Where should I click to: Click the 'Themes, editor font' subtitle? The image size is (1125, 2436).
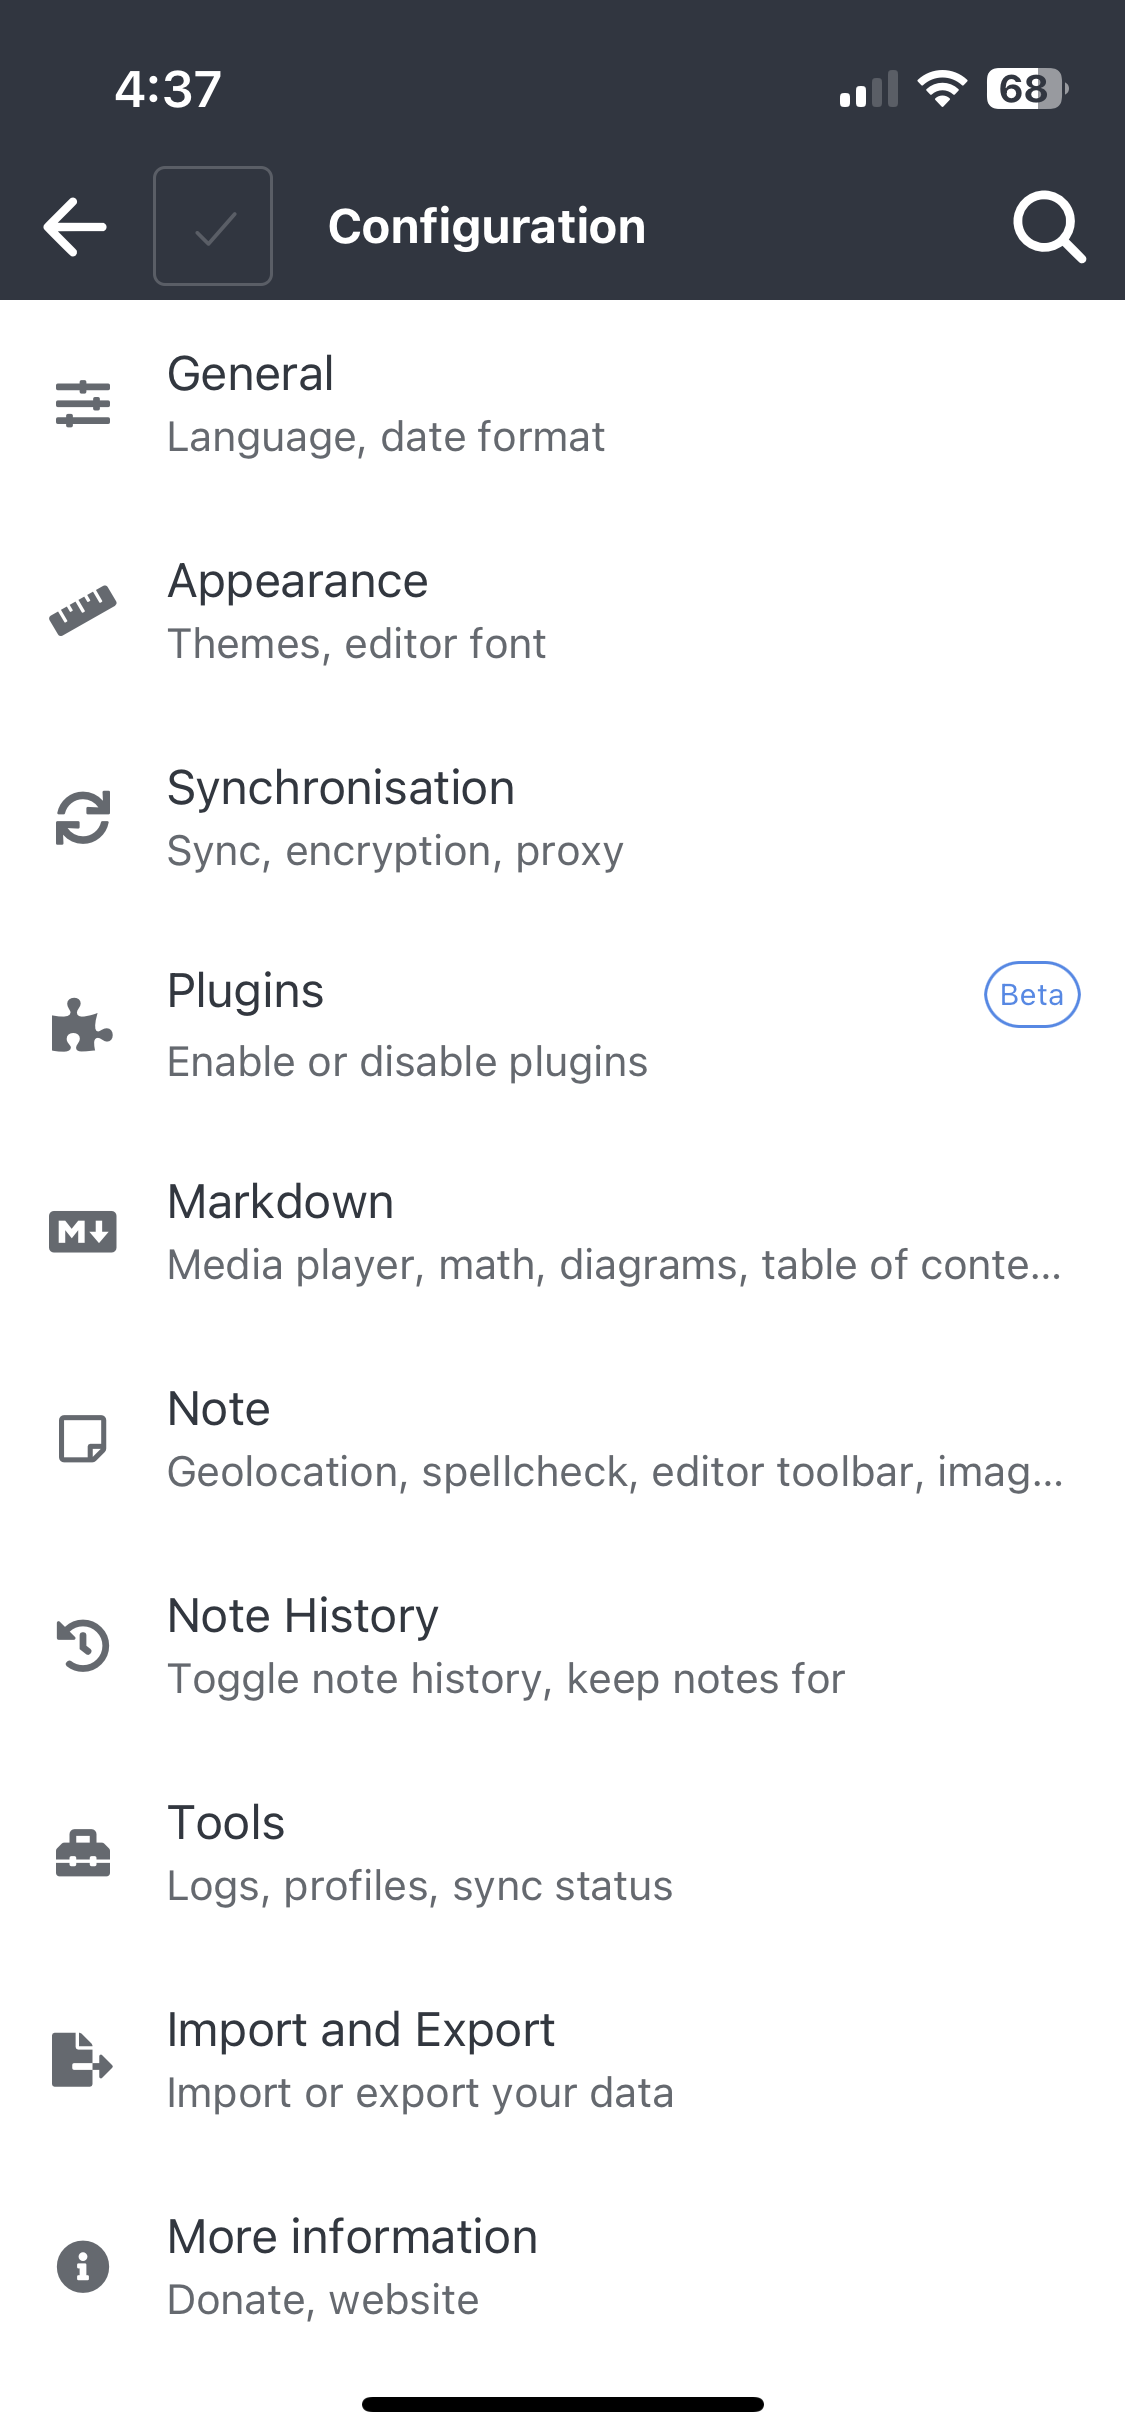coord(357,644)
